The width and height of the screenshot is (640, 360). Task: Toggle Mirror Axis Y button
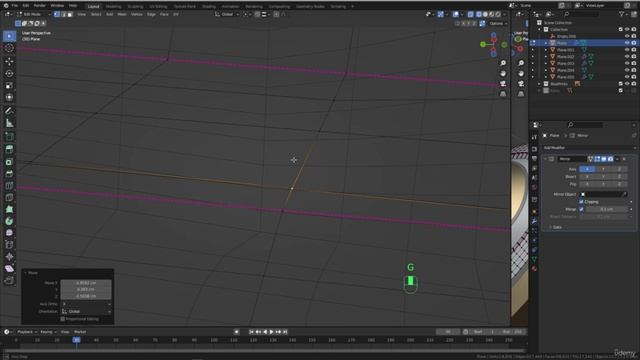click(x=603, y=169)
